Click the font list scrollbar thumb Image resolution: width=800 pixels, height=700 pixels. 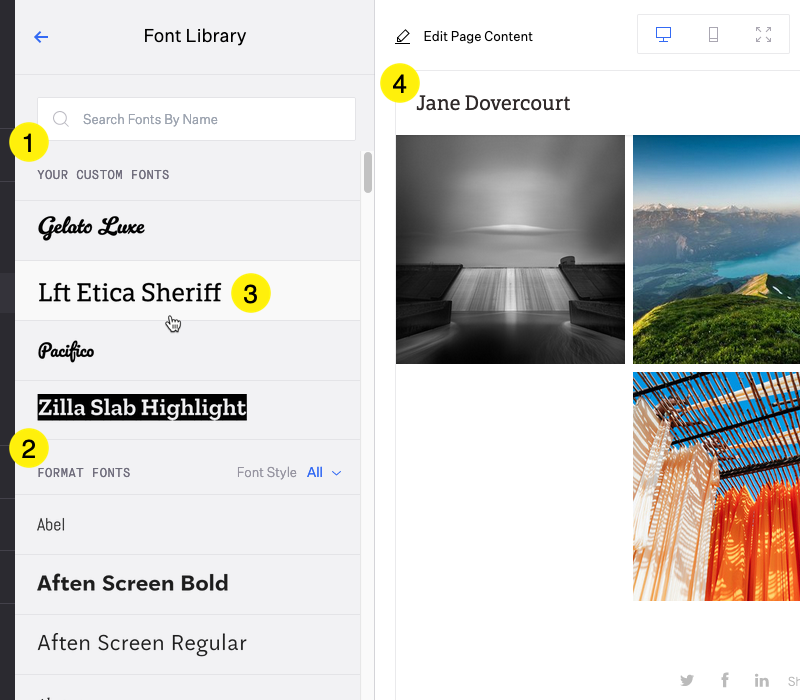(367, 172)
